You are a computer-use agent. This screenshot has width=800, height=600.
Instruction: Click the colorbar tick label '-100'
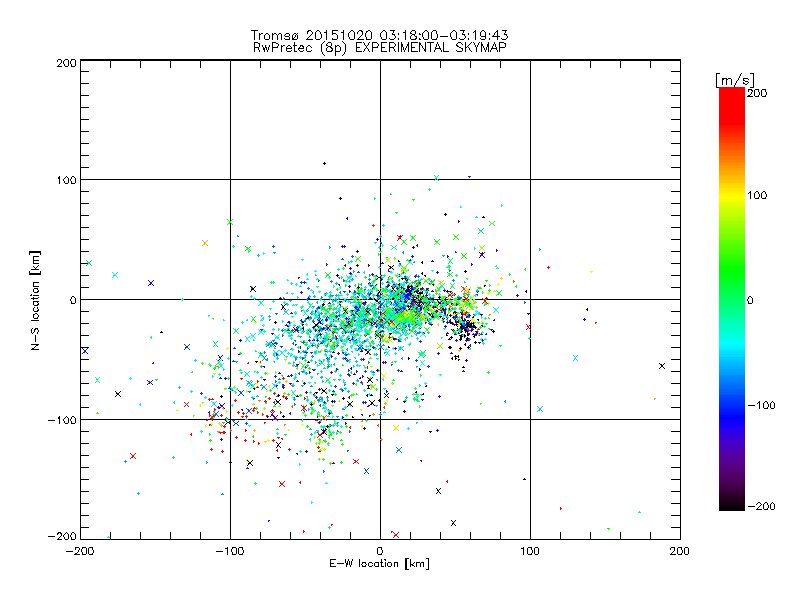761,406
